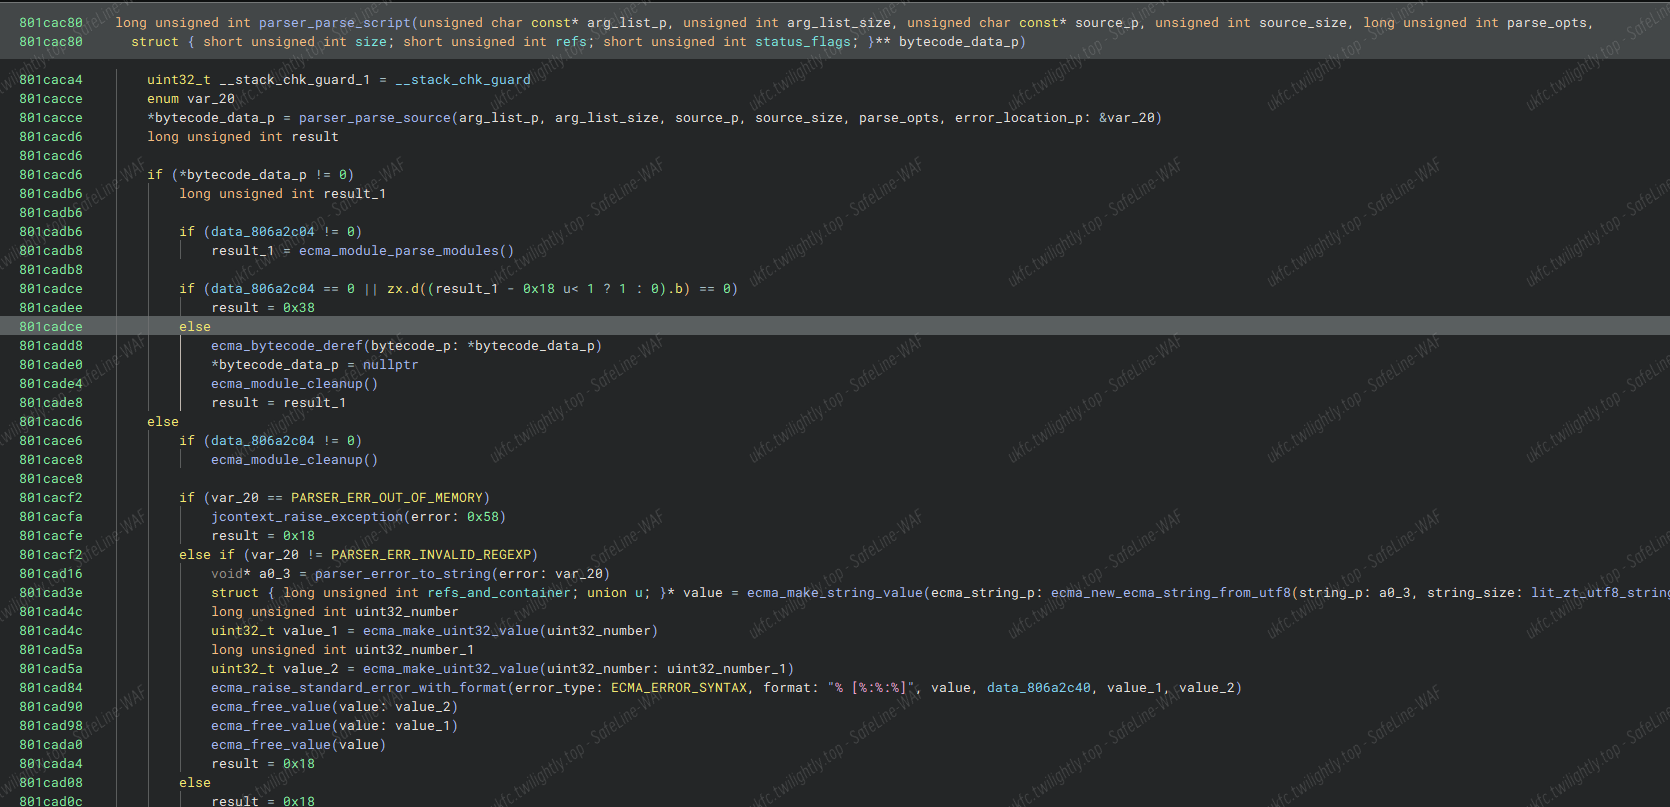
Task: Open the parser_parse_source function call
Action: click(374, 118)
